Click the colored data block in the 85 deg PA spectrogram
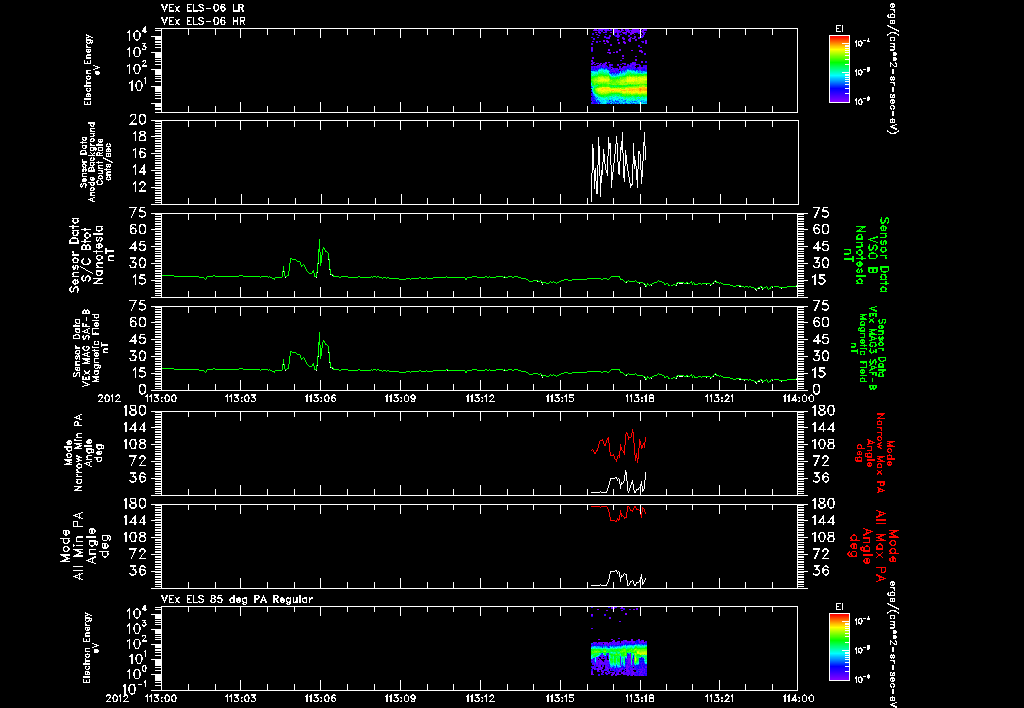1024x708 pixels. click(618, 641)
